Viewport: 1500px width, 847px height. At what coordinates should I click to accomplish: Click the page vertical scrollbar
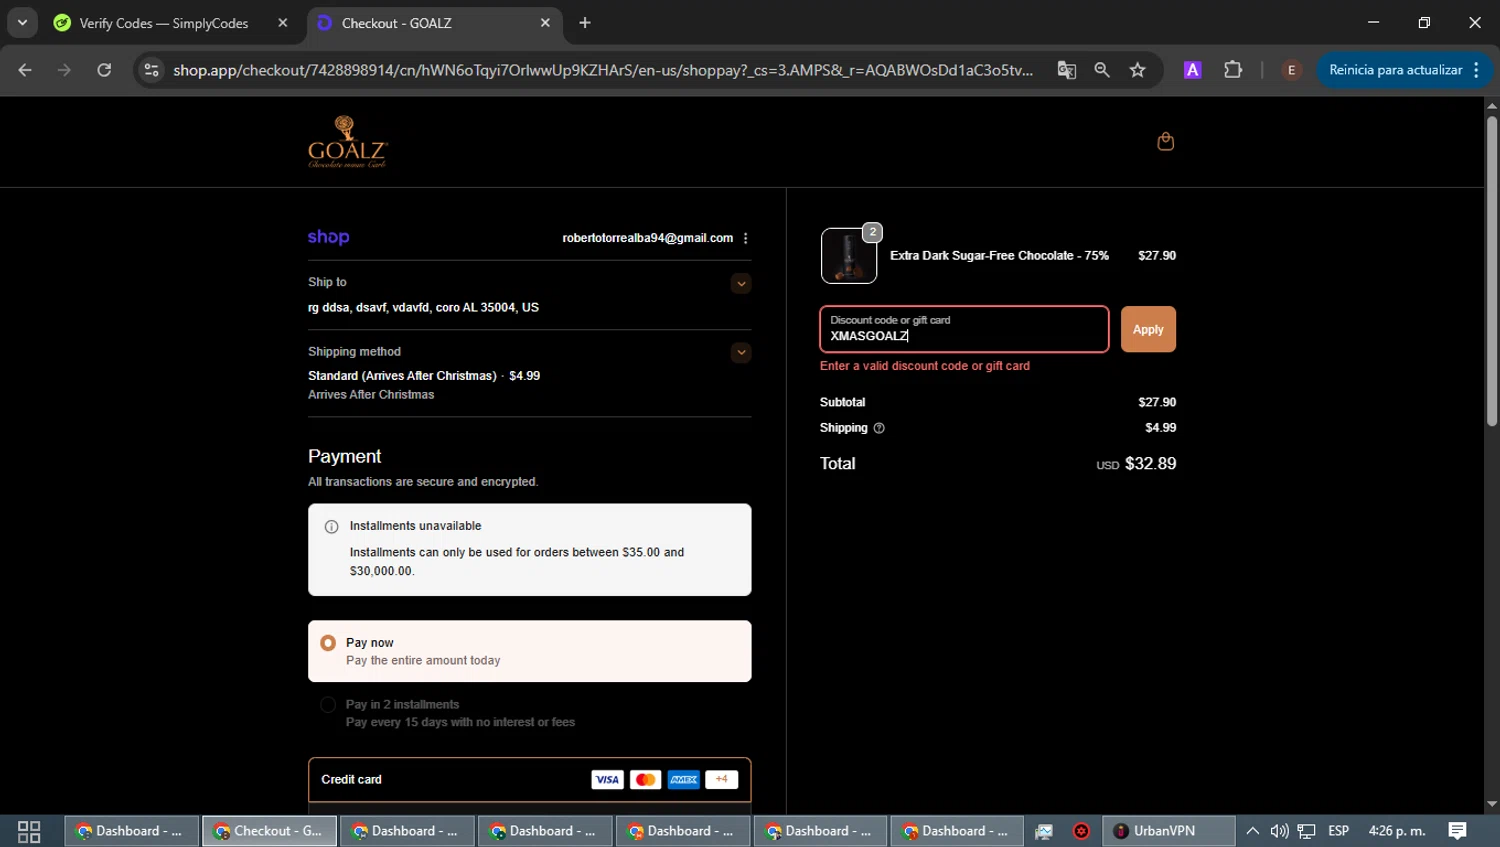tap(1491, 272)
